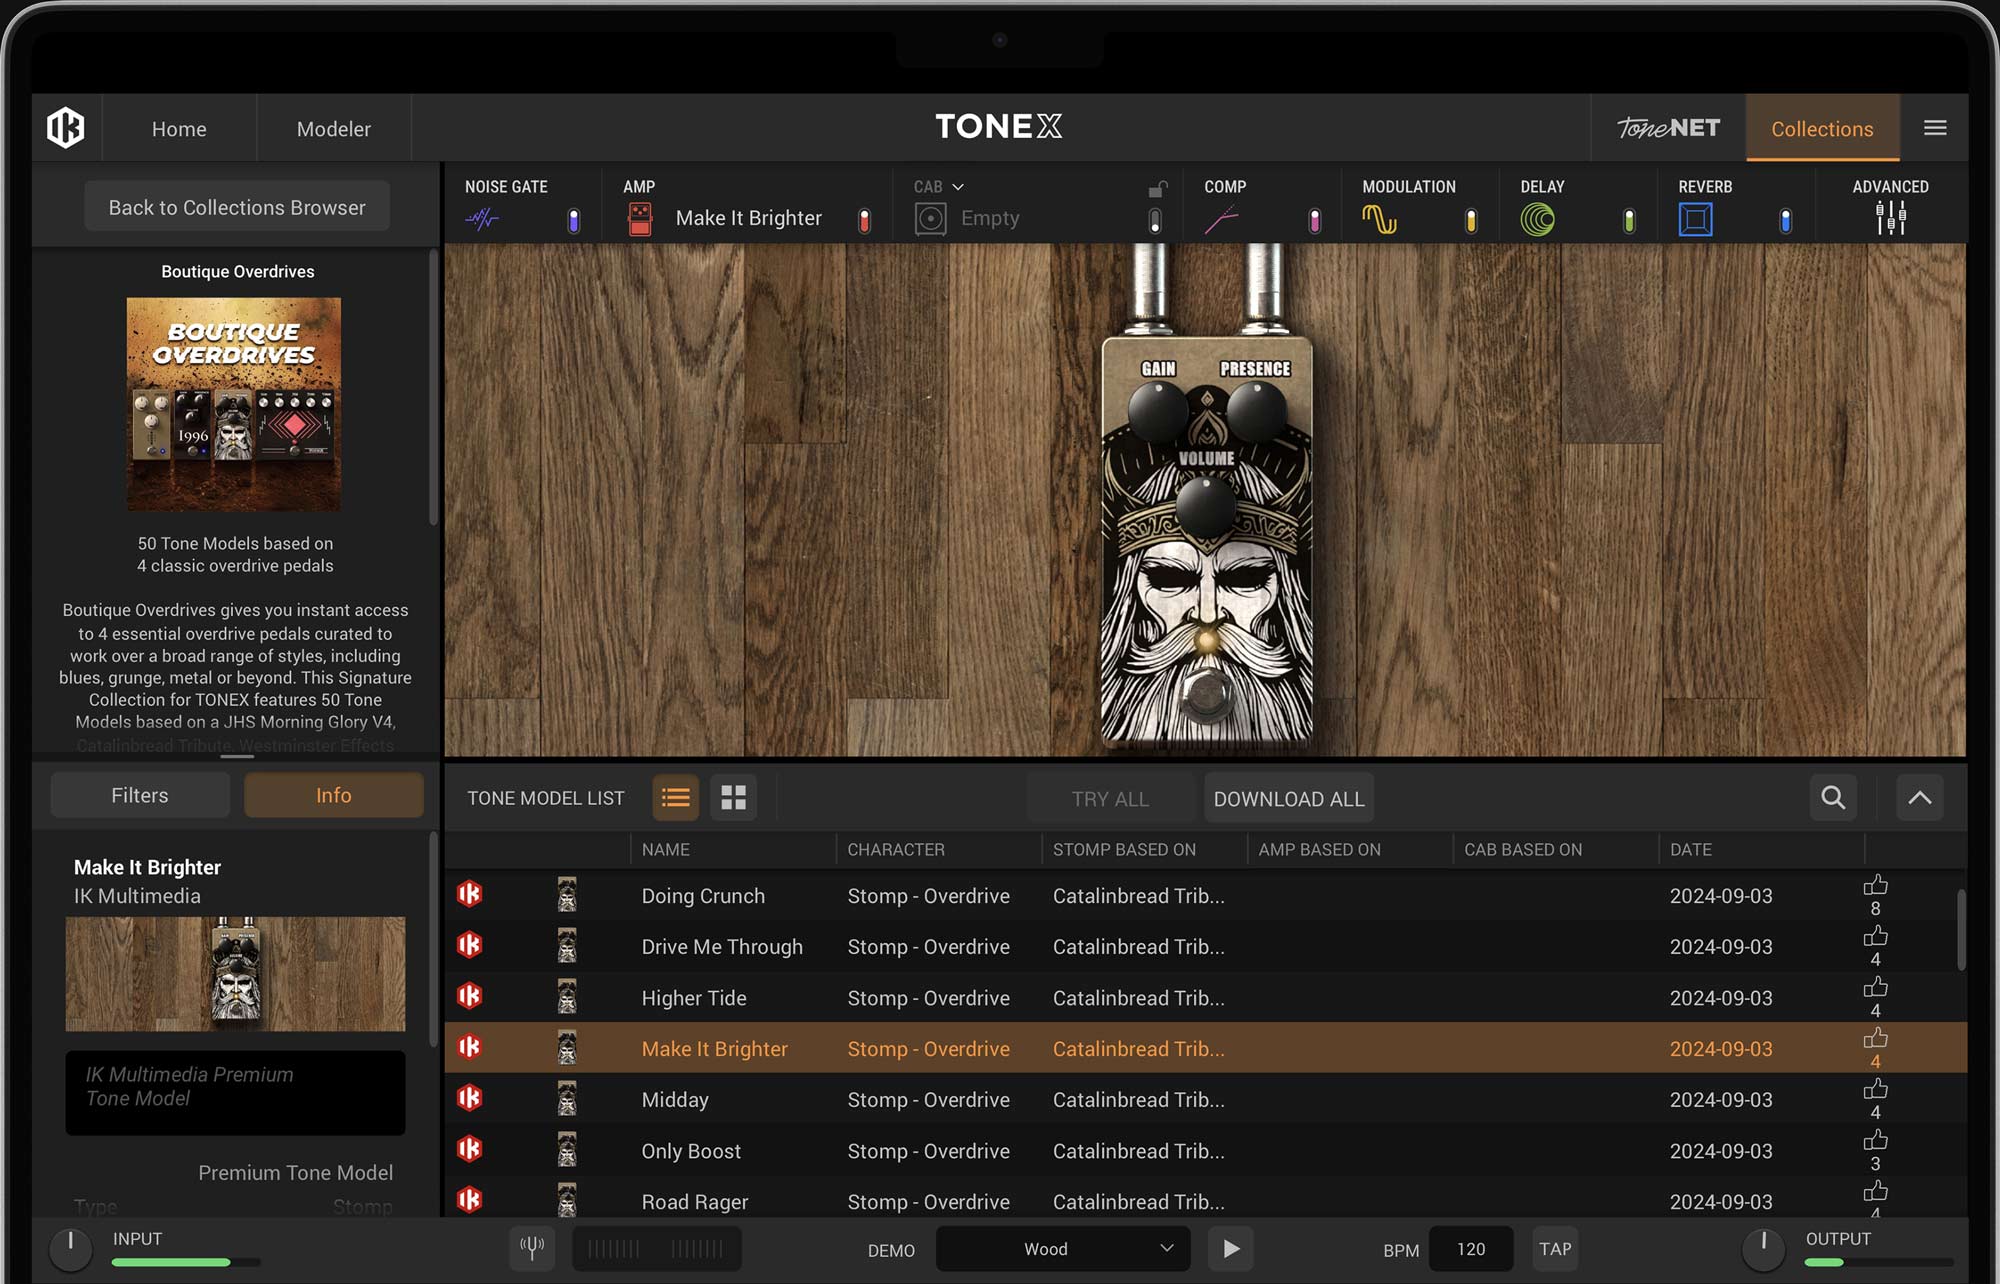Click the BPM value field

pos(1471,1248)
